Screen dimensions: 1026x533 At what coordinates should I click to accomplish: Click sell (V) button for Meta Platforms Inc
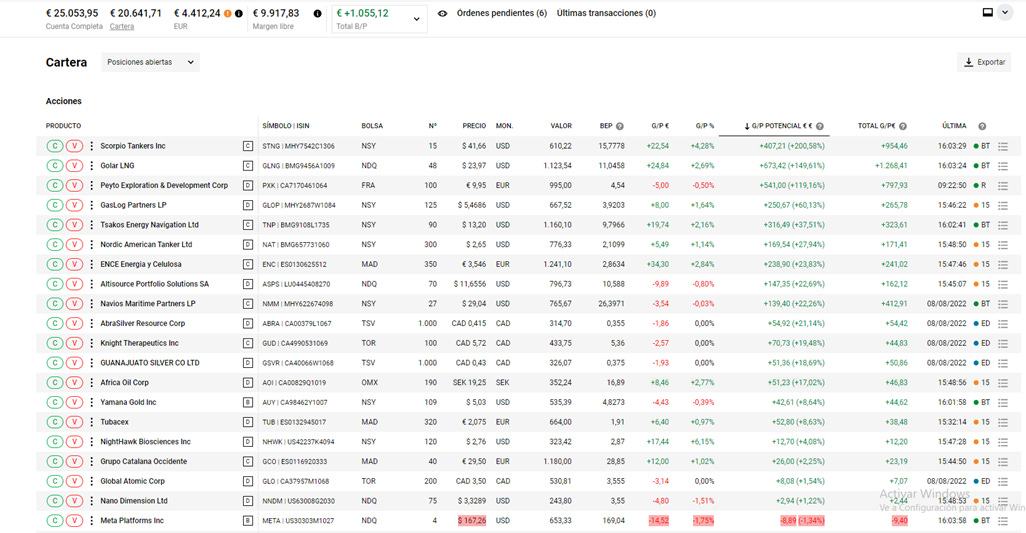[x=75, y=521]
